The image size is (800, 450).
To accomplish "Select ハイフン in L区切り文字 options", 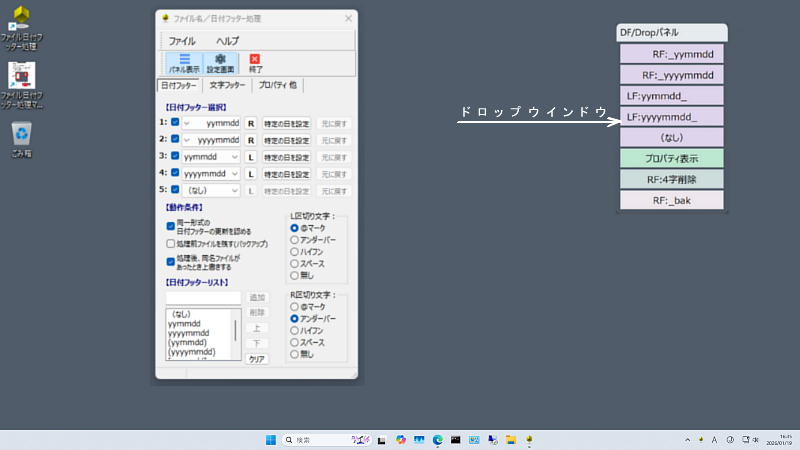I will [294, 251].
